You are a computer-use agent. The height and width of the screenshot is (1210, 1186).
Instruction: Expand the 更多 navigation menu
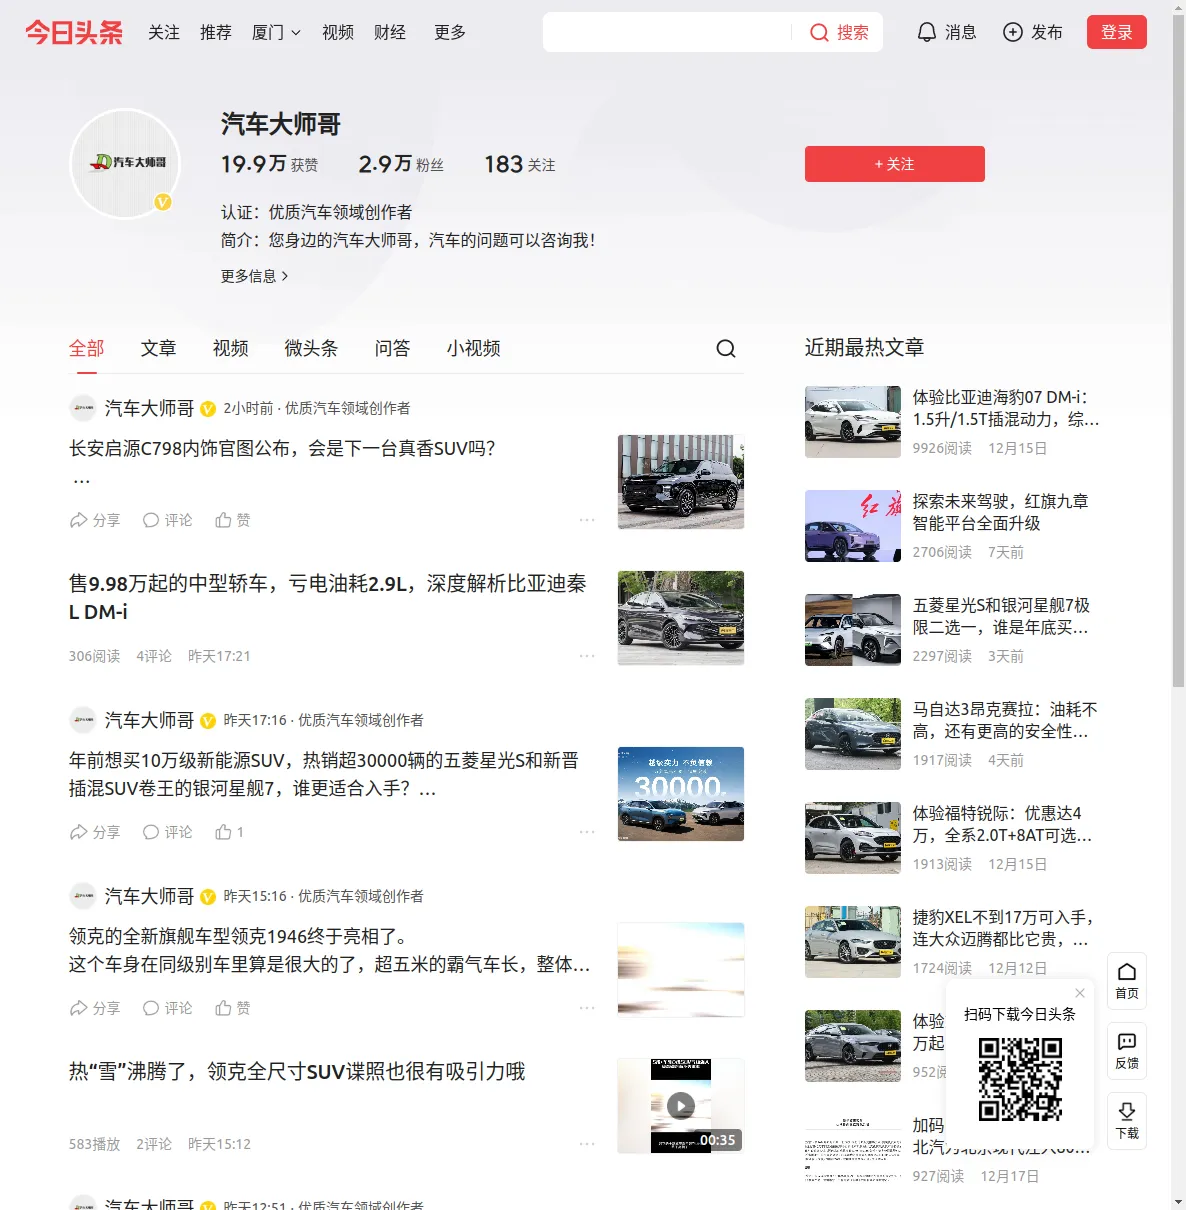(450, 33)
